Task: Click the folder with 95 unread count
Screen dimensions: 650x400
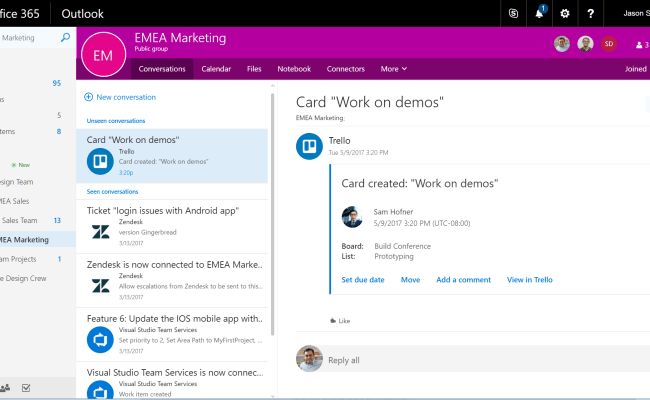Action: pyautogui.click(x=37, y=83)
